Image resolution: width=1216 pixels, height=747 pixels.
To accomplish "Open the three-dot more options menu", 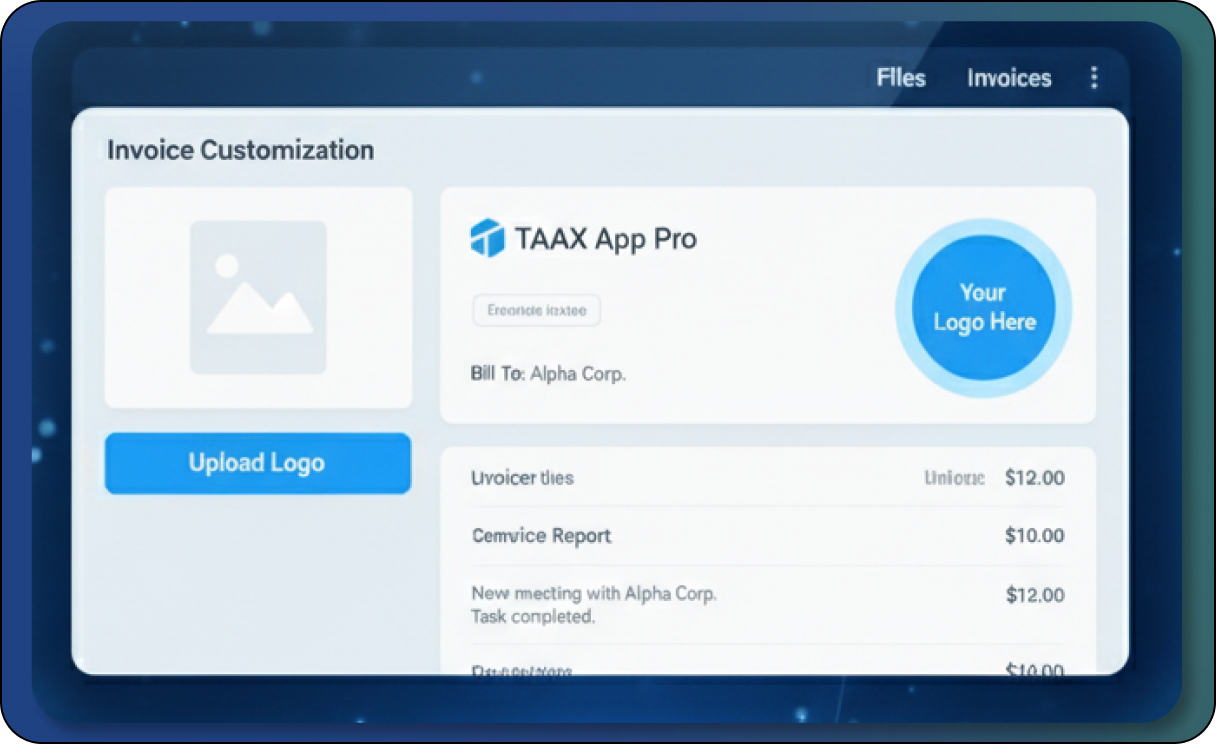I will click(x=1094, y=78).
